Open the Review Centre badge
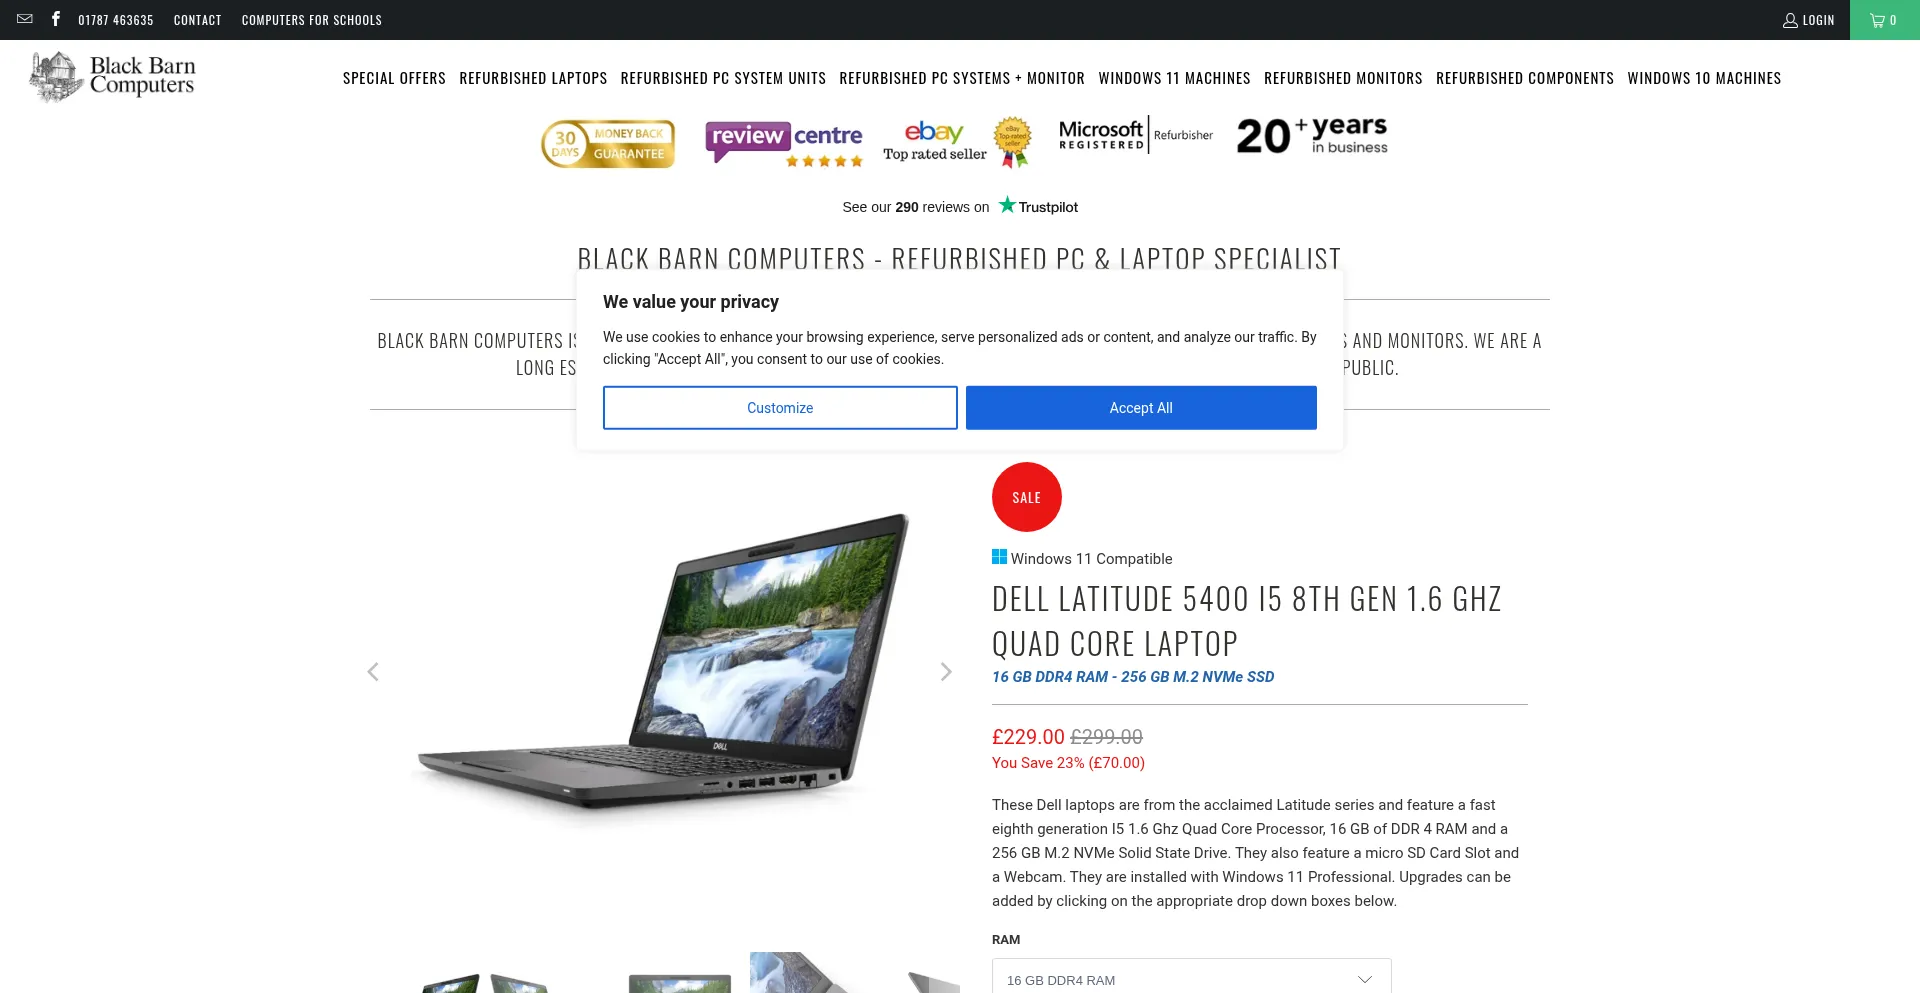The height and width of the screenshot is (993, 1920). point(784,144)
